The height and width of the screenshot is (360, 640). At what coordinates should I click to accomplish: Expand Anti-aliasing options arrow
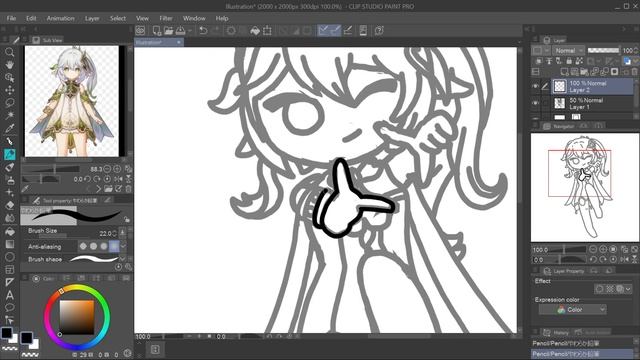(x=123, y=246)
